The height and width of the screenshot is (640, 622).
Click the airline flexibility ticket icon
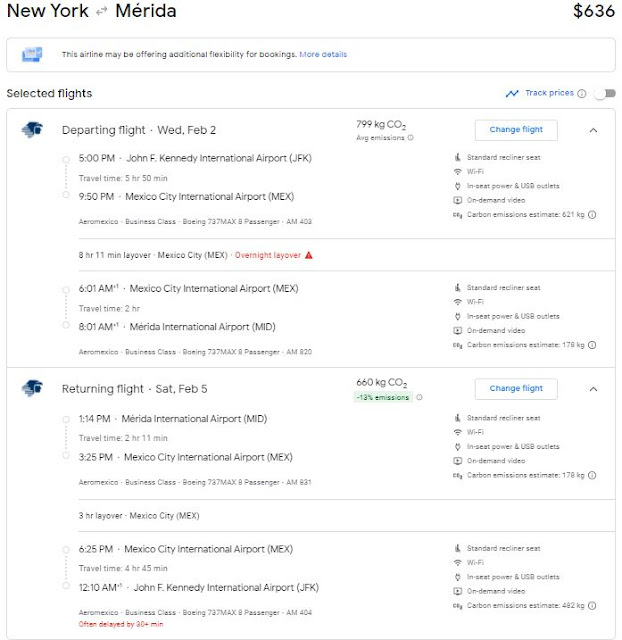pos(32,54)
